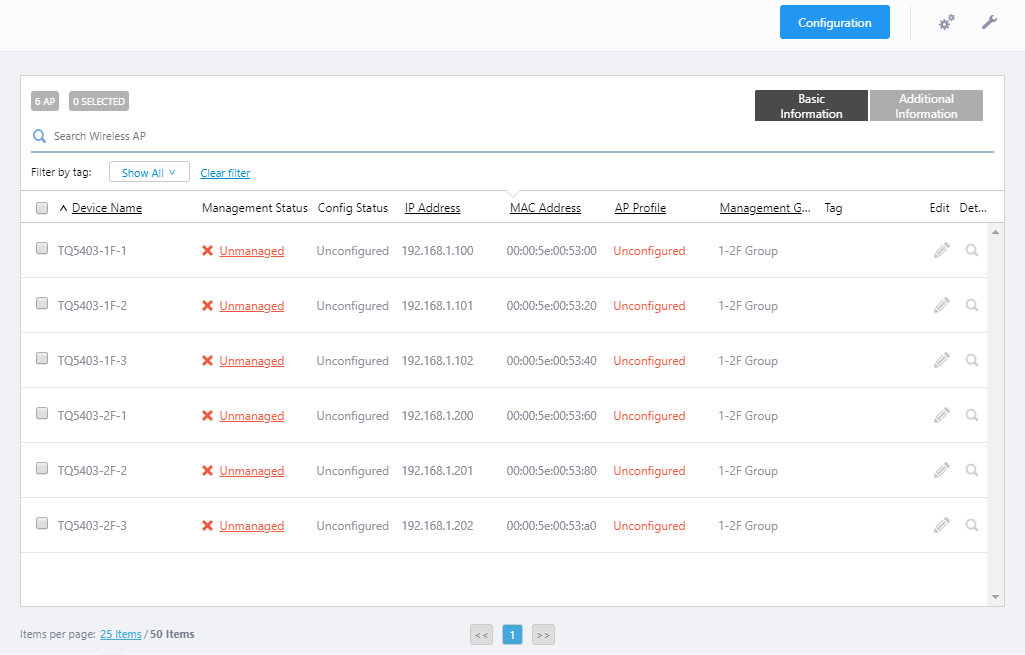Open details magnifier for TQ5403-2F-2
1025x655 pixels.
971,470
